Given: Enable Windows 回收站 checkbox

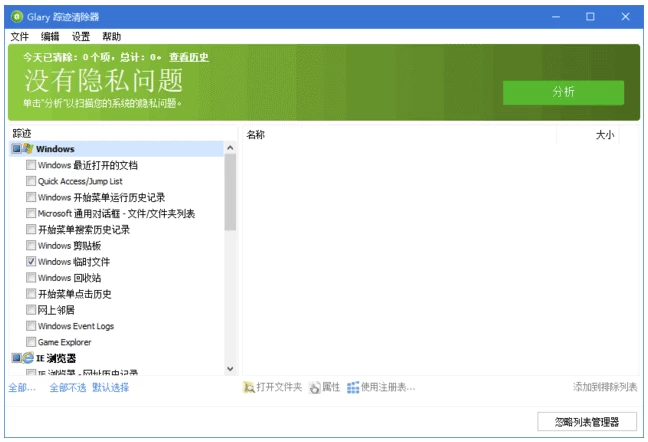Looking at the screenshot, I should [31, 277].
